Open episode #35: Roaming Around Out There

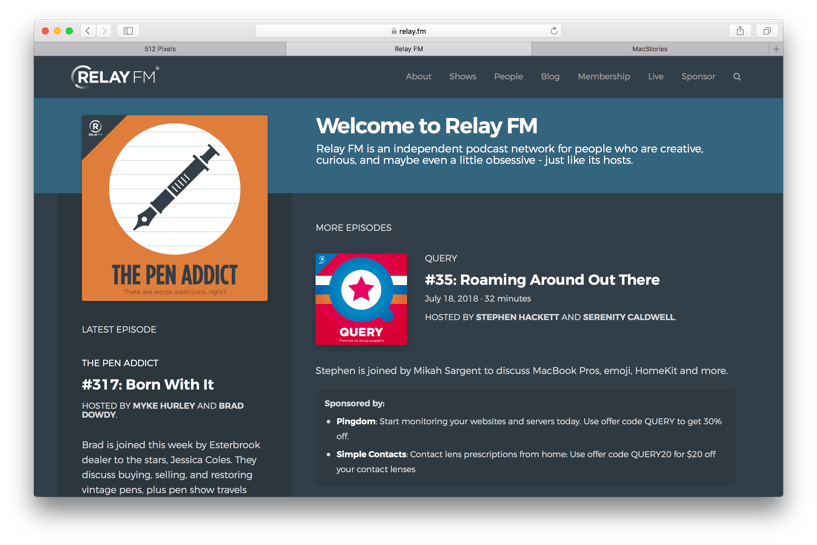coord(542,280)
